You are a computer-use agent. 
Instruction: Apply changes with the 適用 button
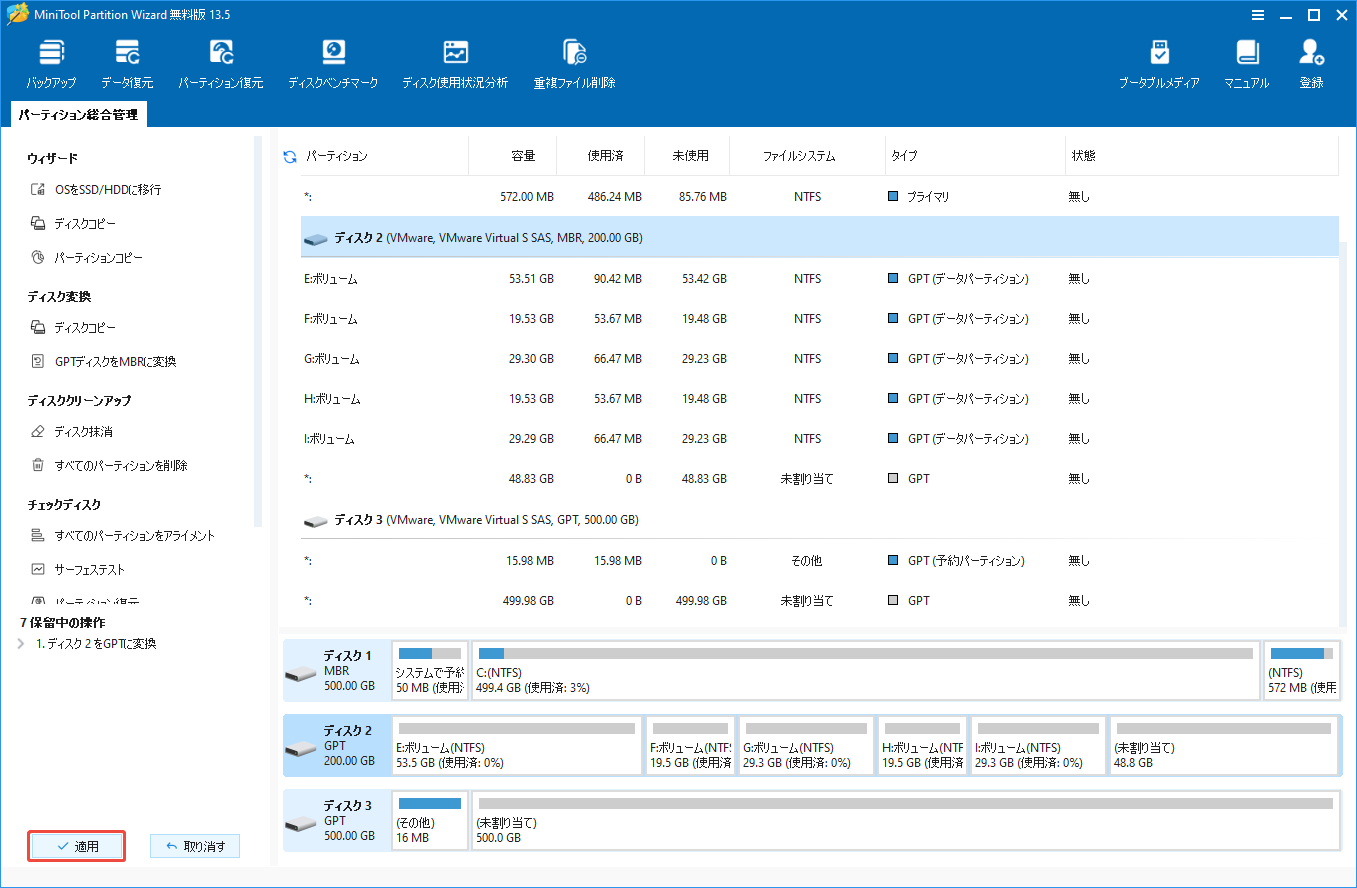(76, 845)
